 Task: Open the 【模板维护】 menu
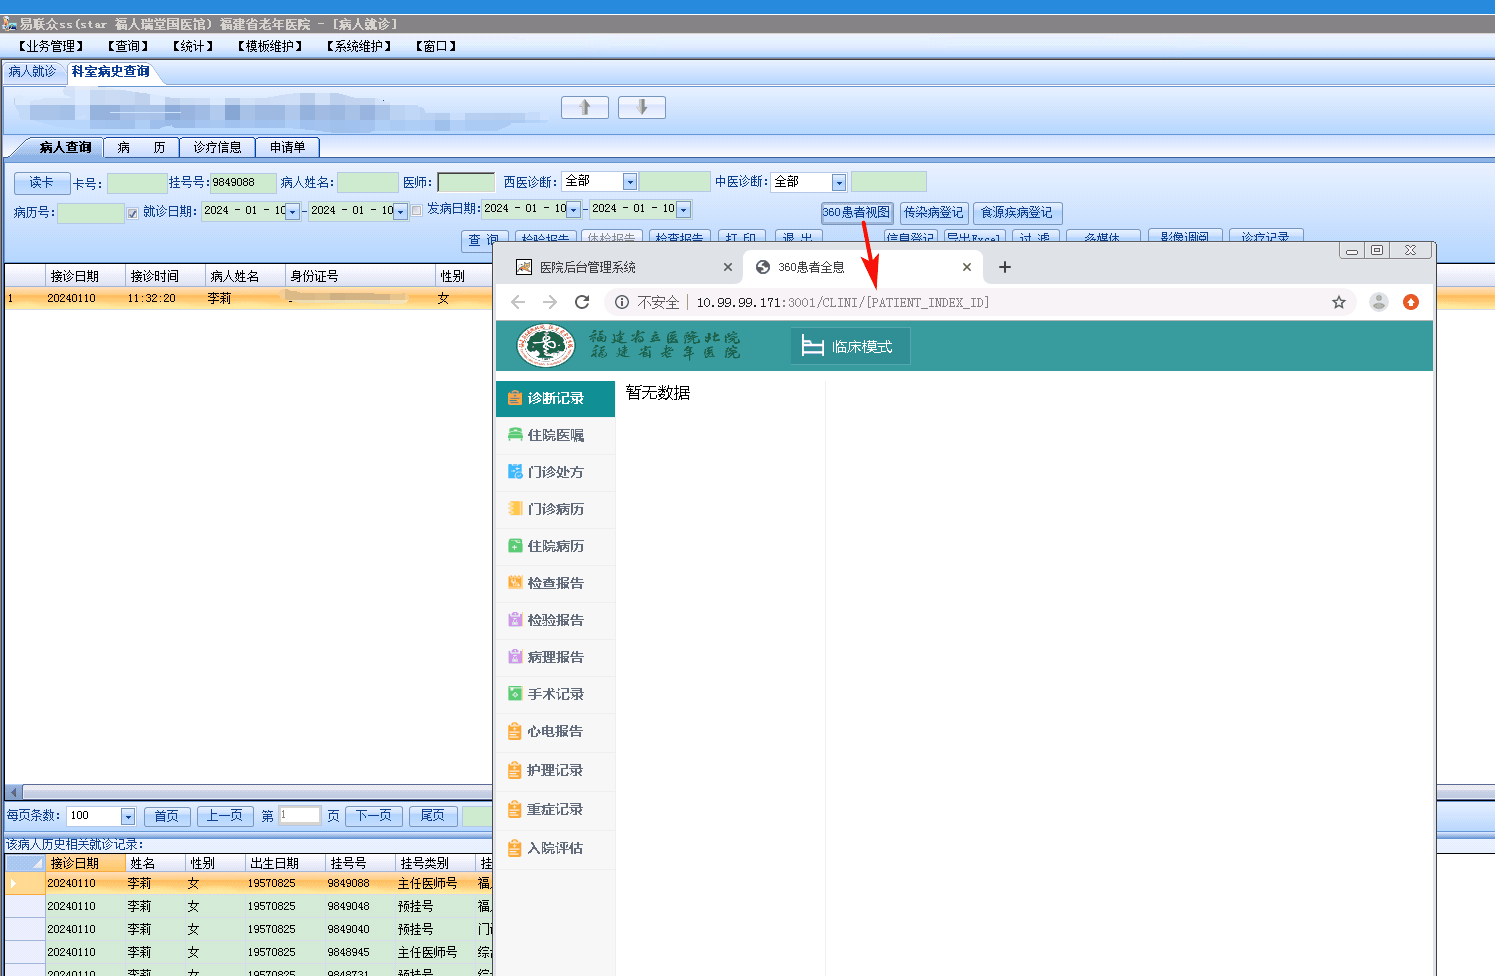pos(270,46)
